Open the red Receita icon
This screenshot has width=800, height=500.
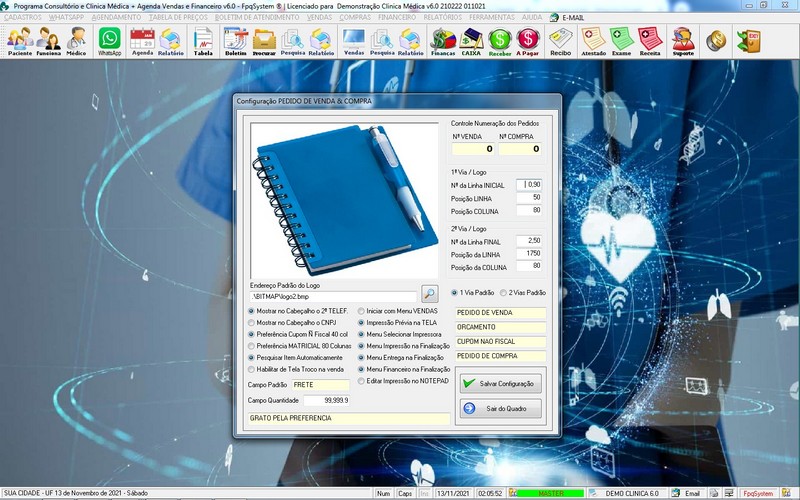[x=650, y=41]
